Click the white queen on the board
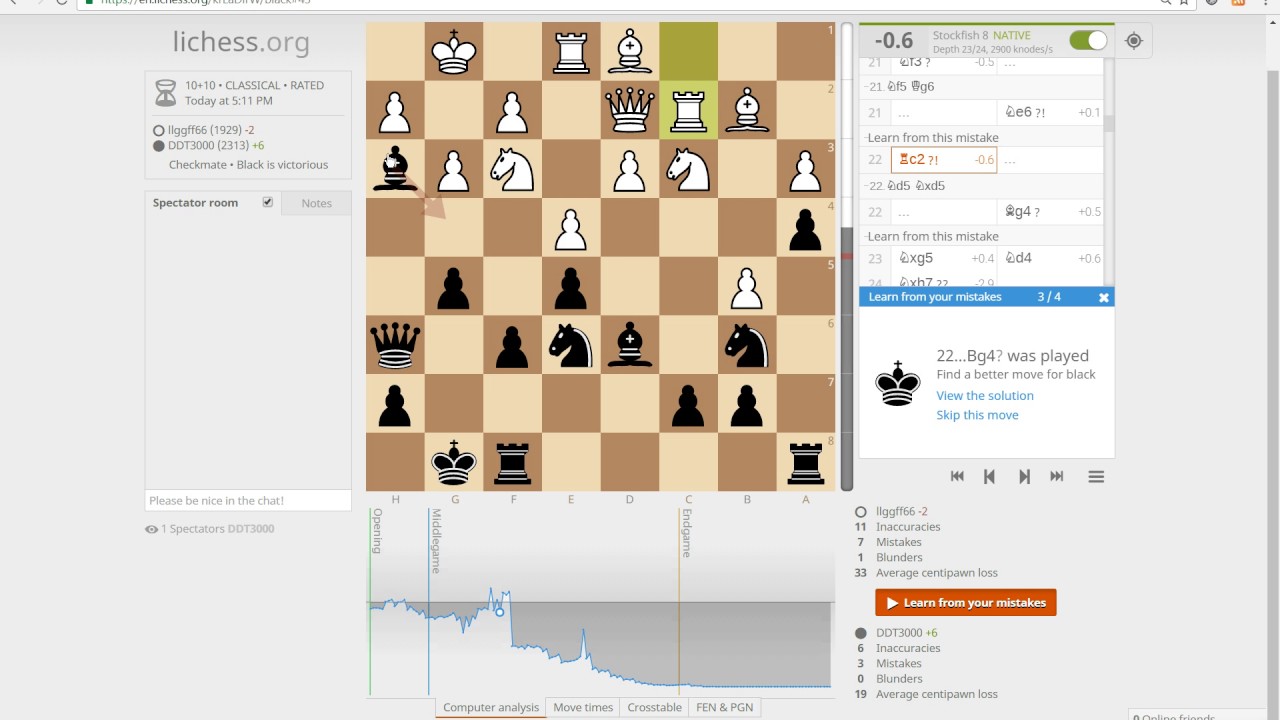This screenshot has height=720, width=1280. [x=629, y=111]
